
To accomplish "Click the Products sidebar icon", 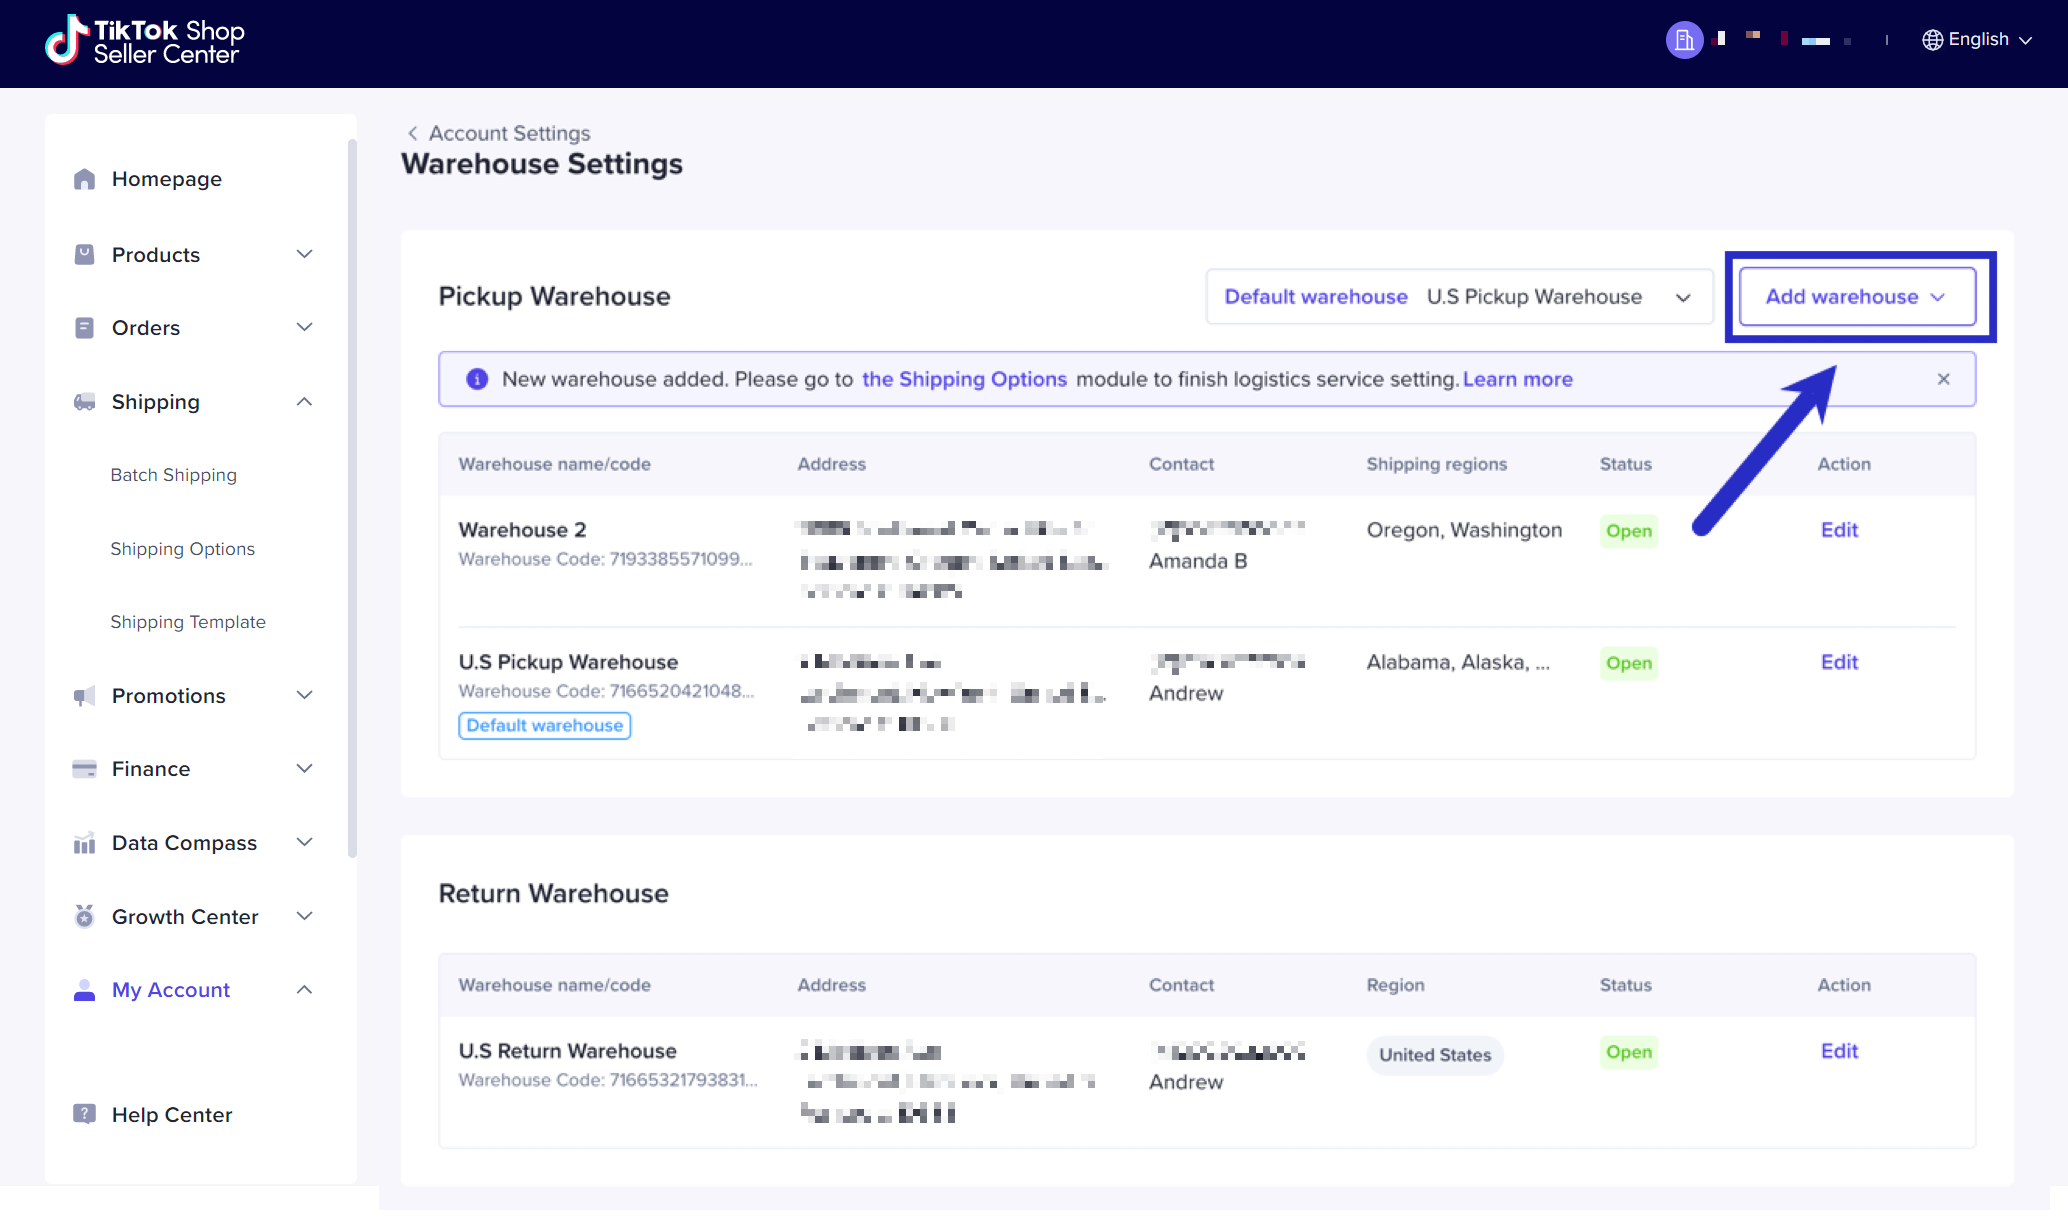I will click(84, 255).
